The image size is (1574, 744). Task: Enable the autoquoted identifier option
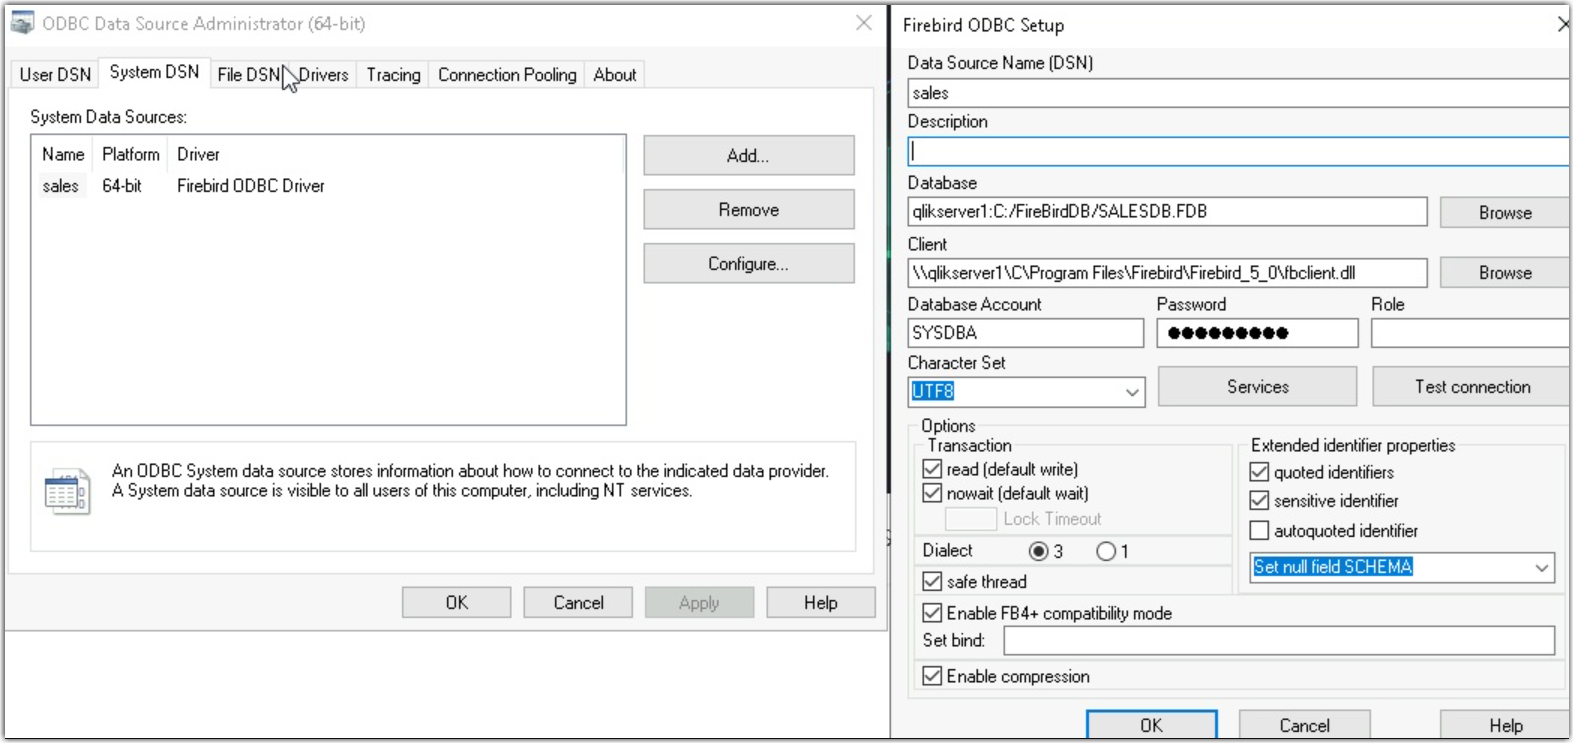click(x=1259, y=531)
